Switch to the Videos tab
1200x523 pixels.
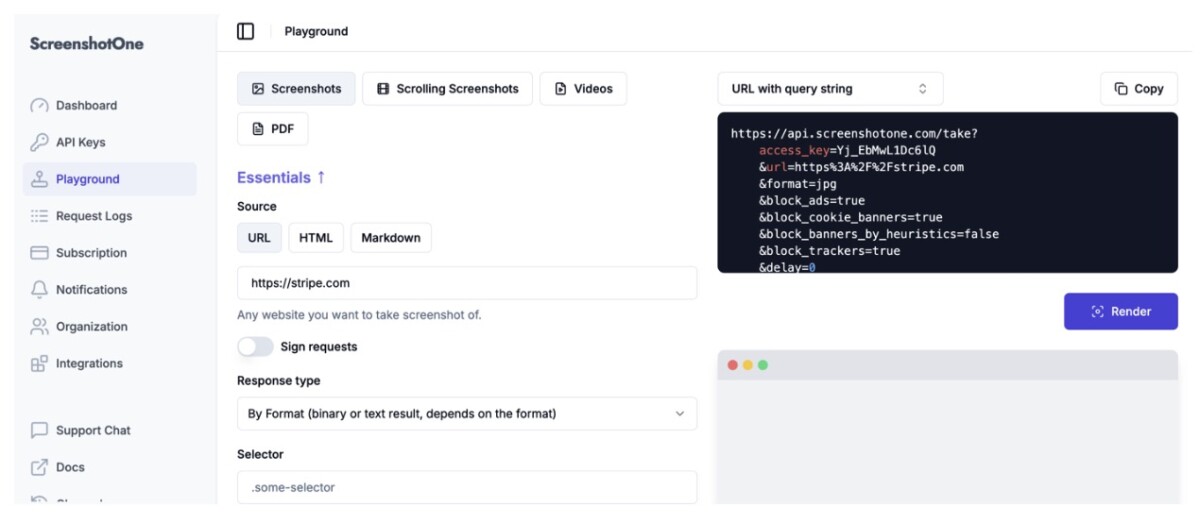pos(583,89)
